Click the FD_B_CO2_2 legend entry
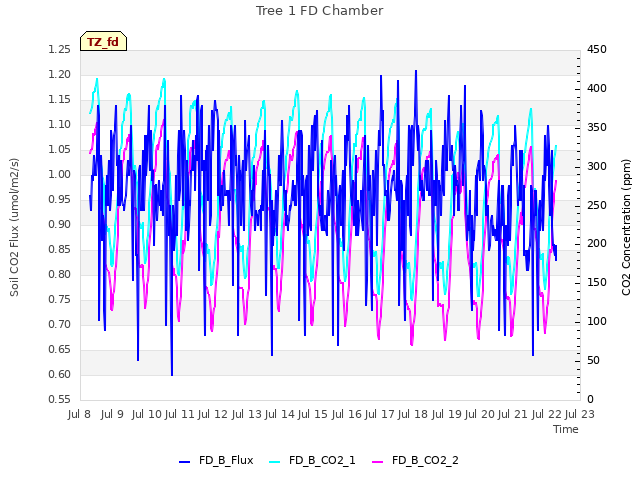 tap(416, 460)
